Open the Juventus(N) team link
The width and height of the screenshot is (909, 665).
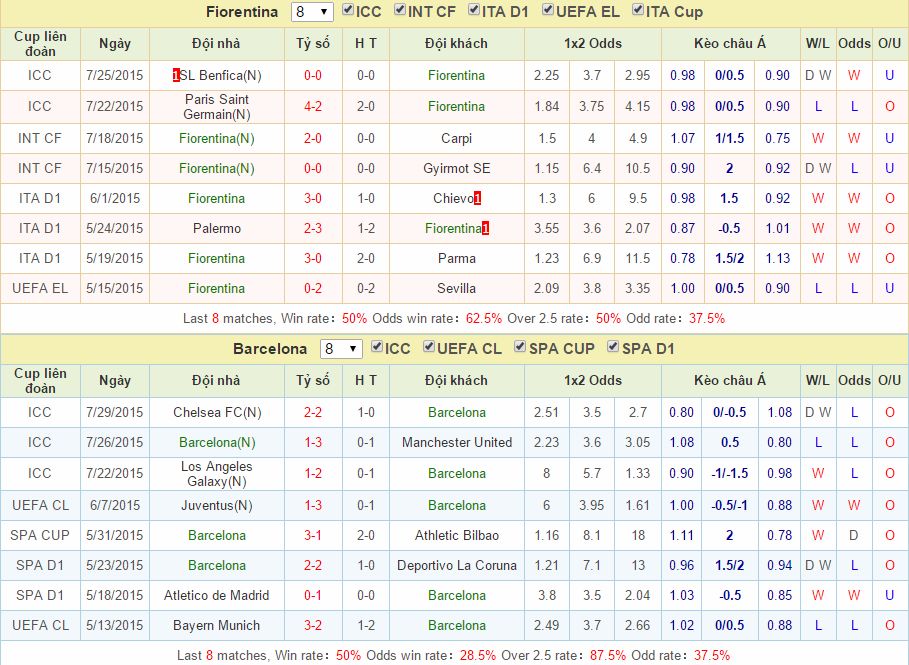(x=217, y=506)
